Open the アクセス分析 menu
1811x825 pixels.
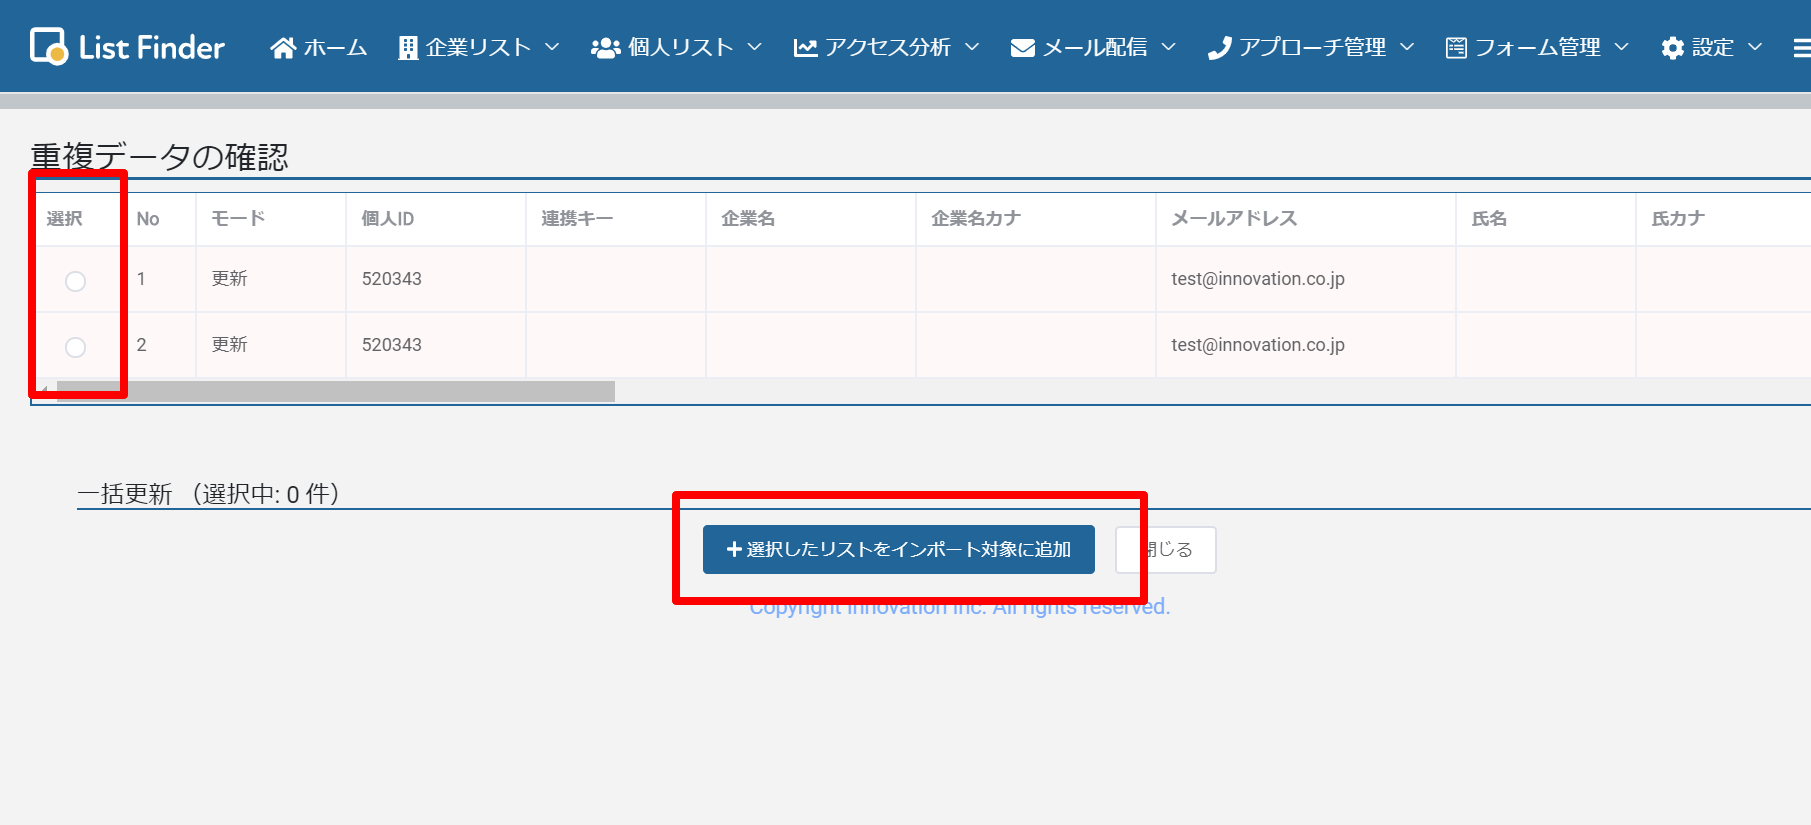tap(887, 47)
